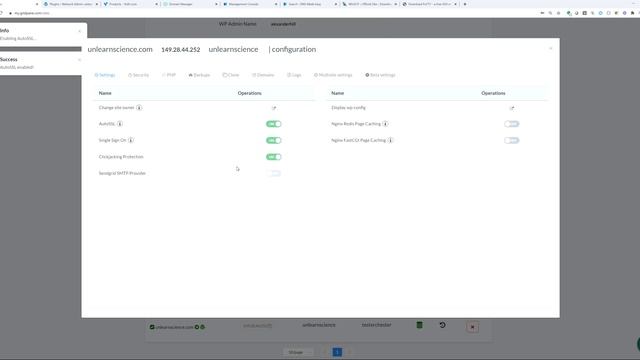Enable the Sendgrid SMTP Provider switch
Screen dimensions: 640x360
point(274,173)
